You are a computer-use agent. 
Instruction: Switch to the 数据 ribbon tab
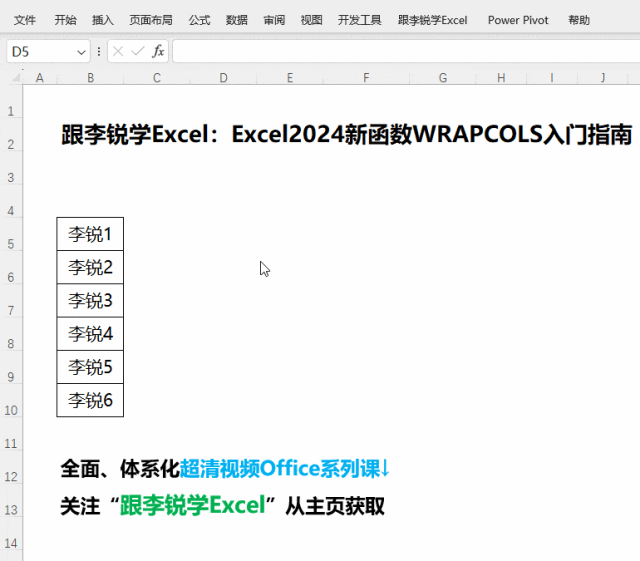[237, 20]
